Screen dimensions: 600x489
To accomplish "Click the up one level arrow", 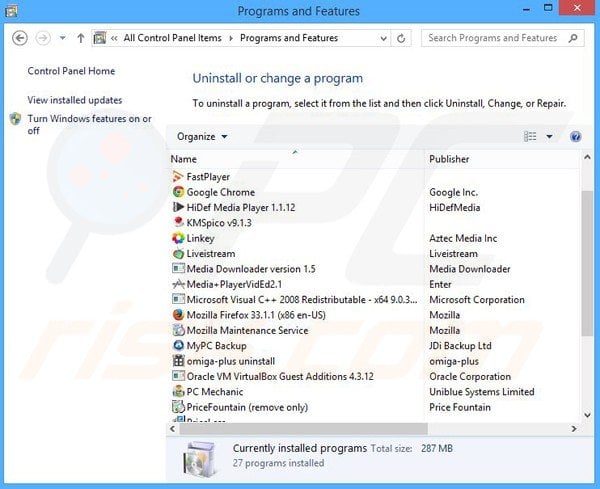I will pyautogui.click(x=80, y=38).
